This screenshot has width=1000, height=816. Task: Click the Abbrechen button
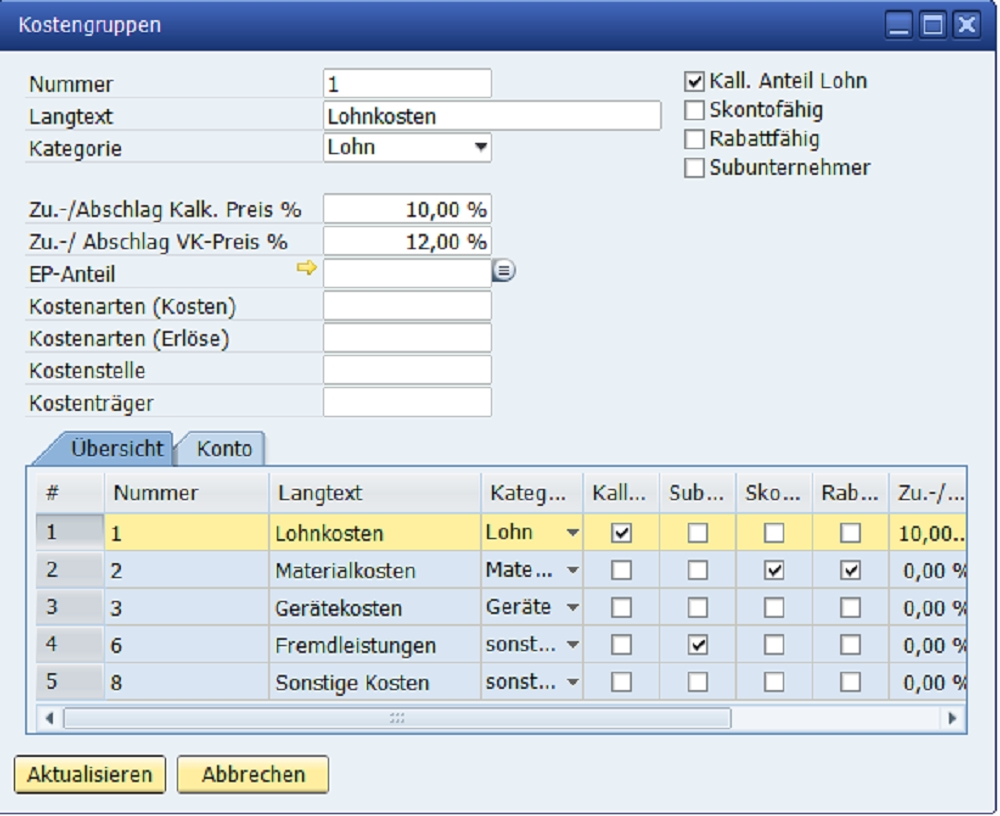(x=253, y=774)
